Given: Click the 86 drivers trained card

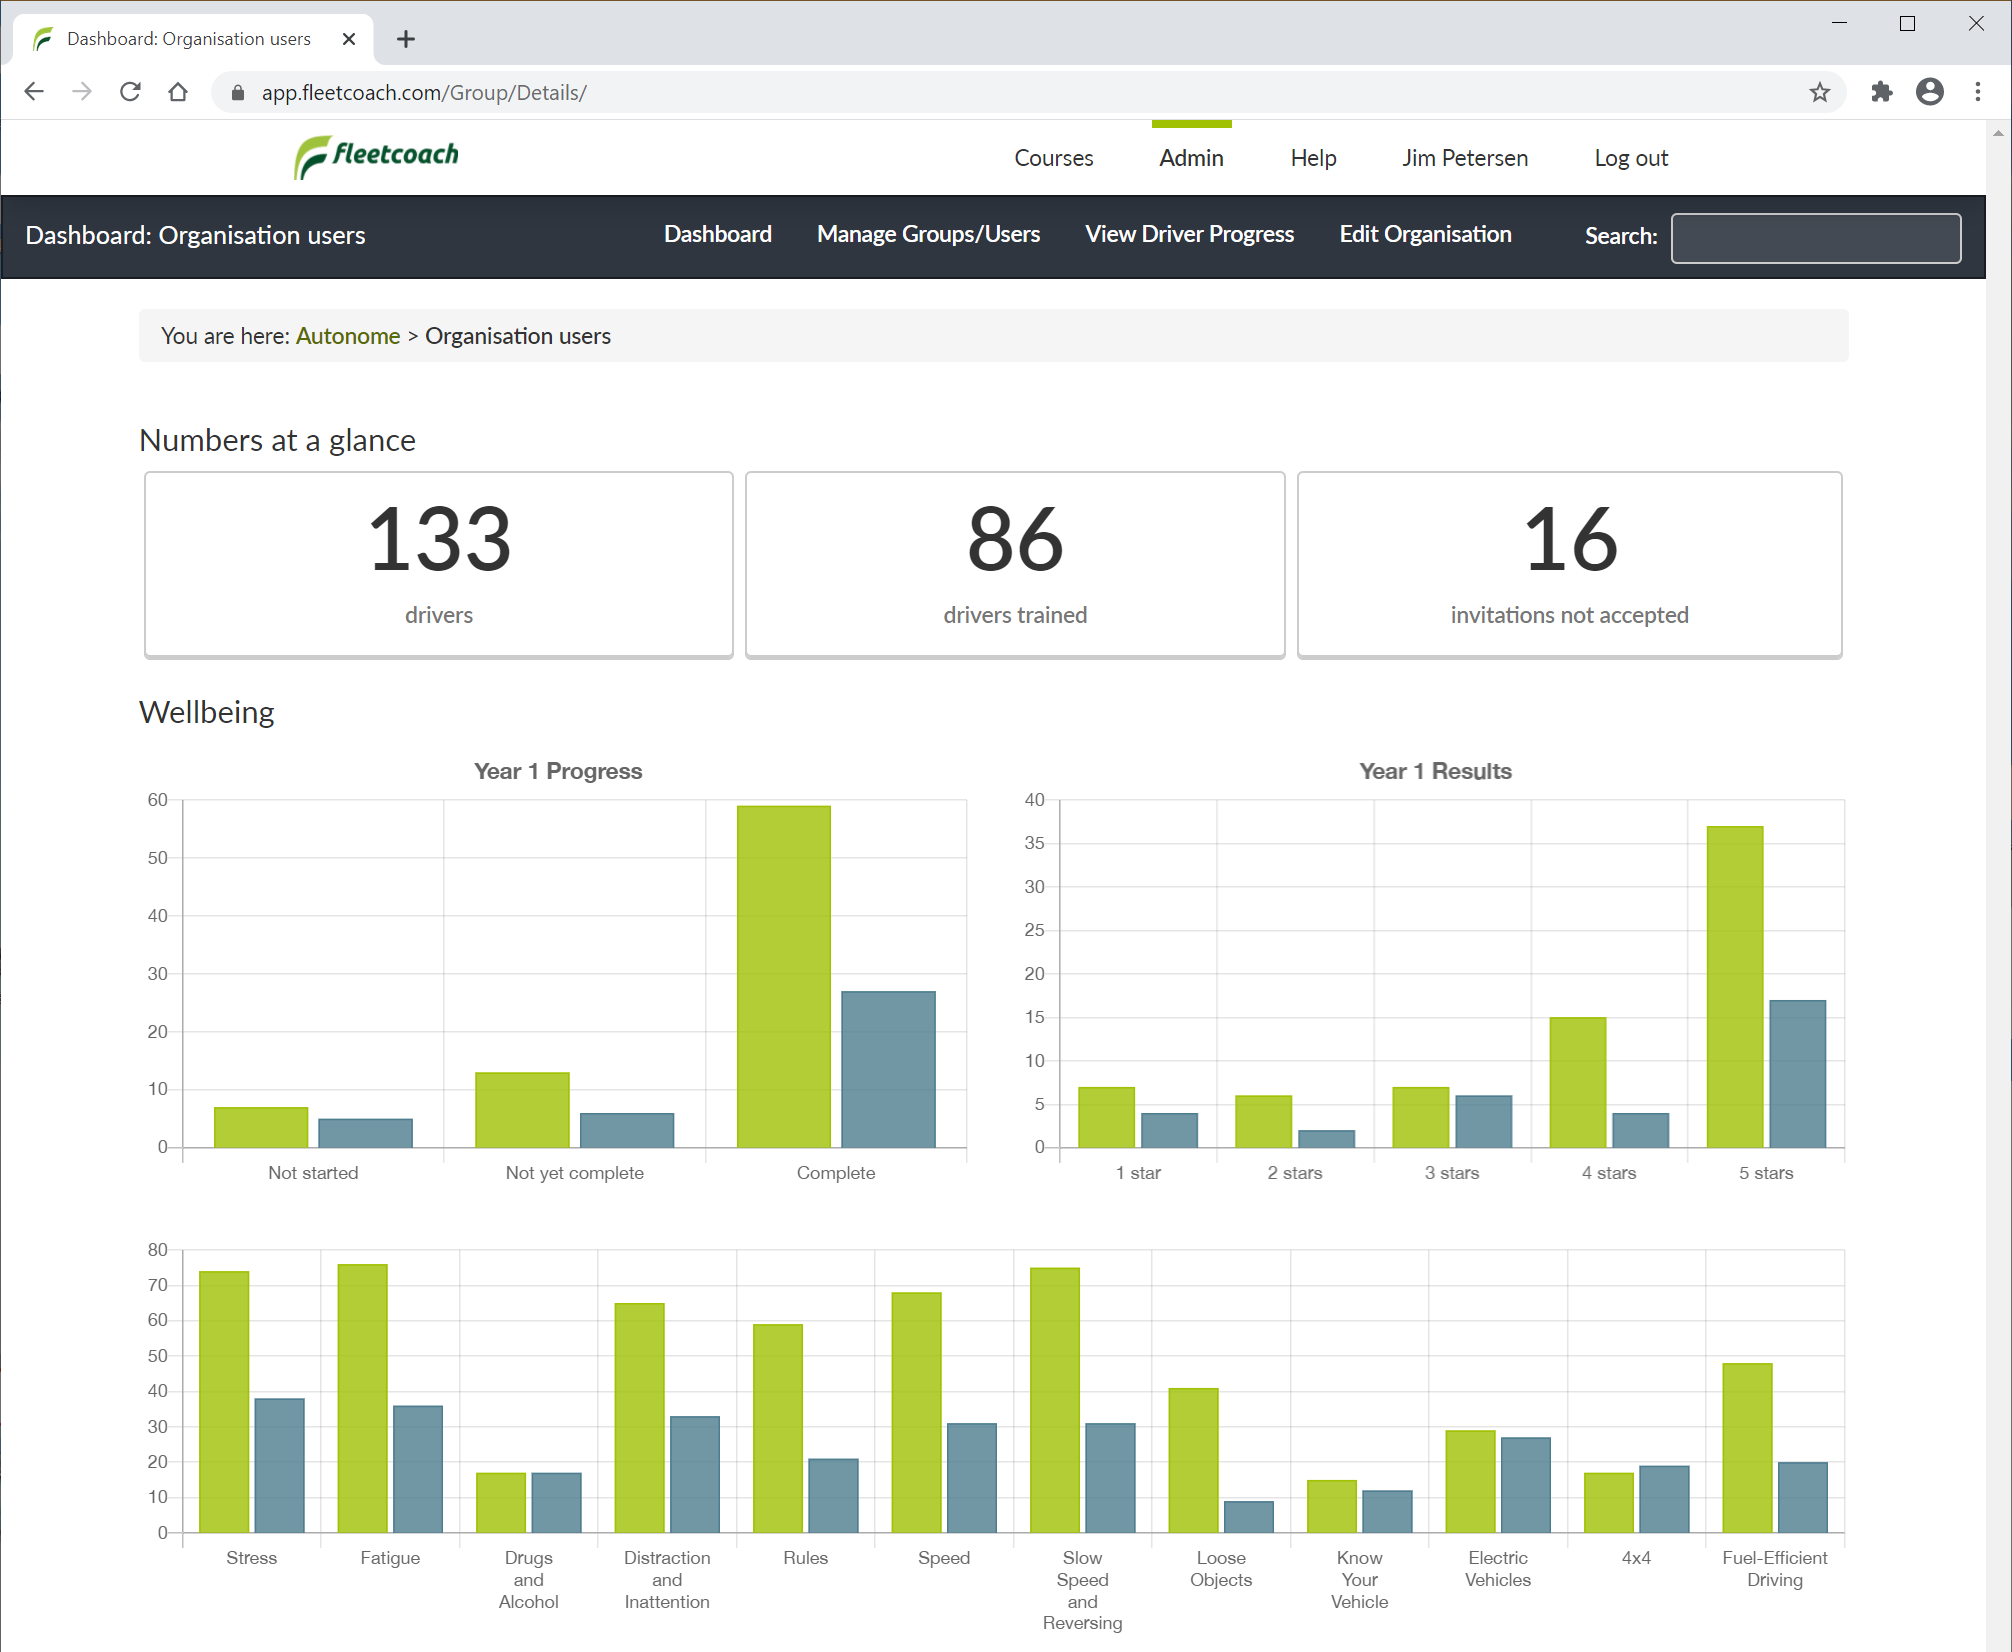Looking at the screenshot, I should point(1015,564).
